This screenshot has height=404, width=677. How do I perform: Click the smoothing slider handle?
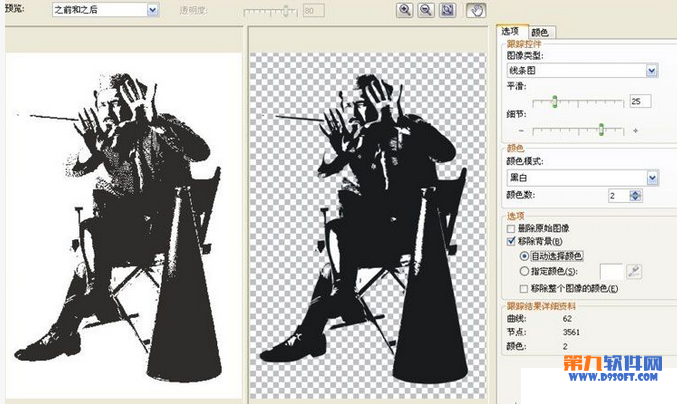[555, 102]
